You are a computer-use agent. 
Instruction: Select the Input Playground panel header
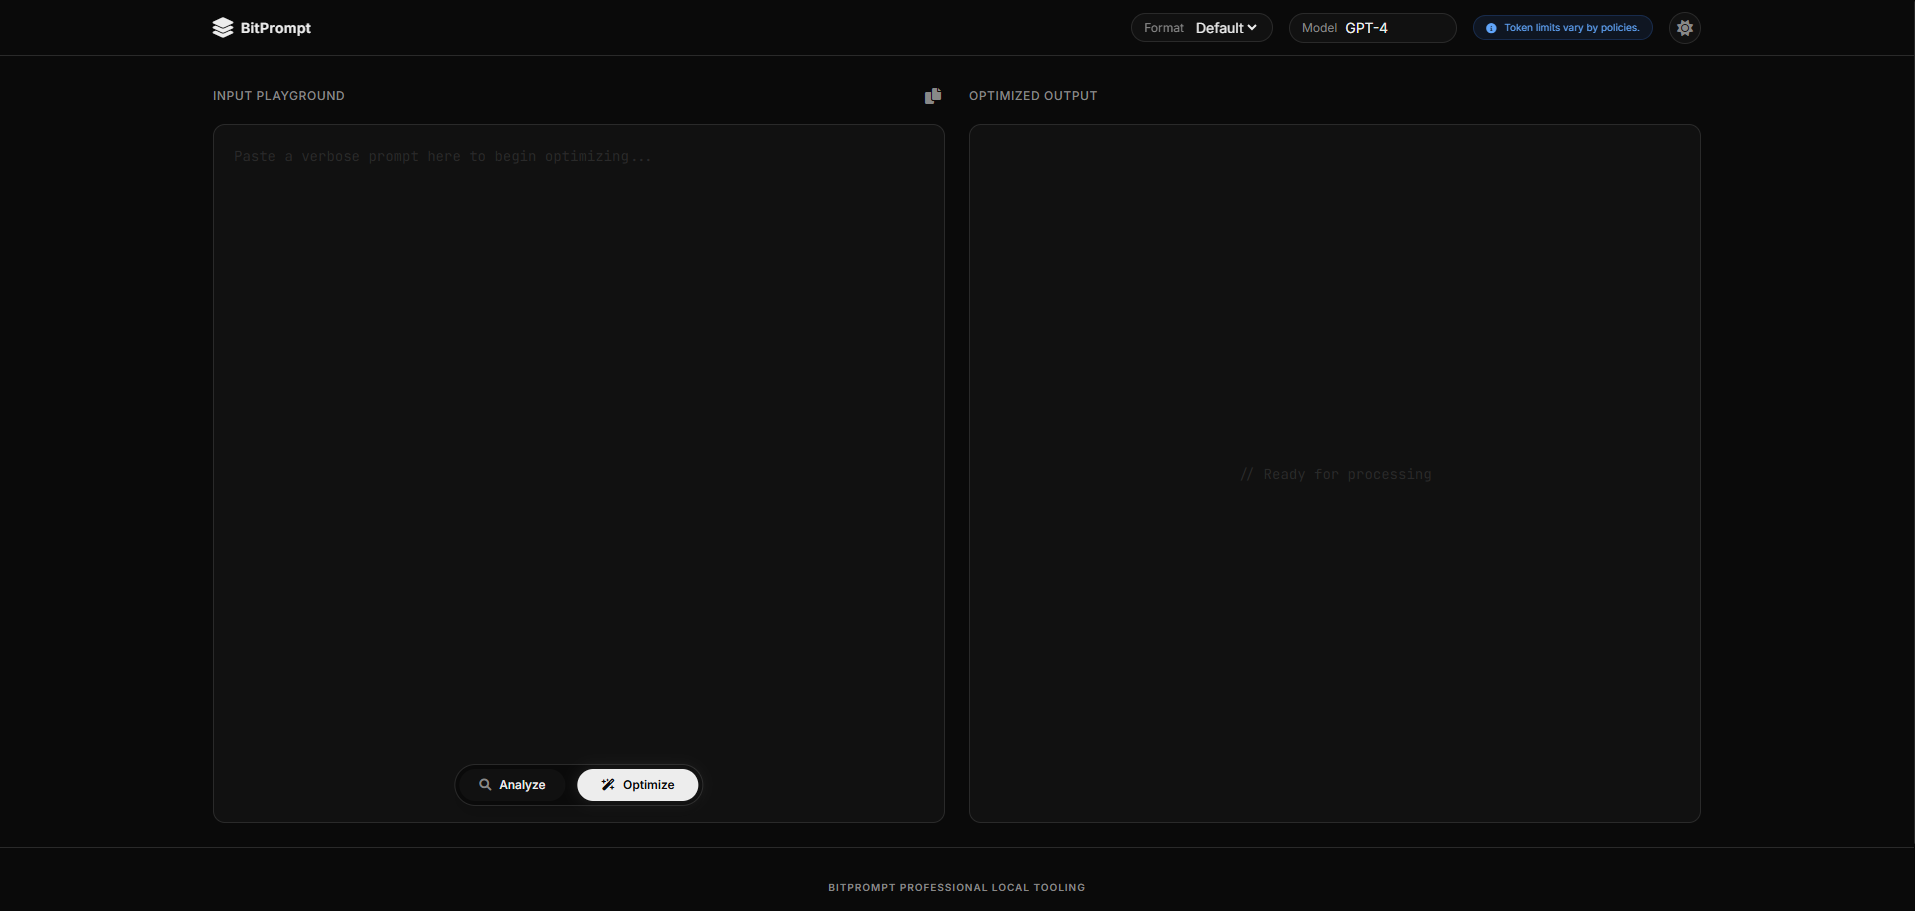(x=278, y=95)
